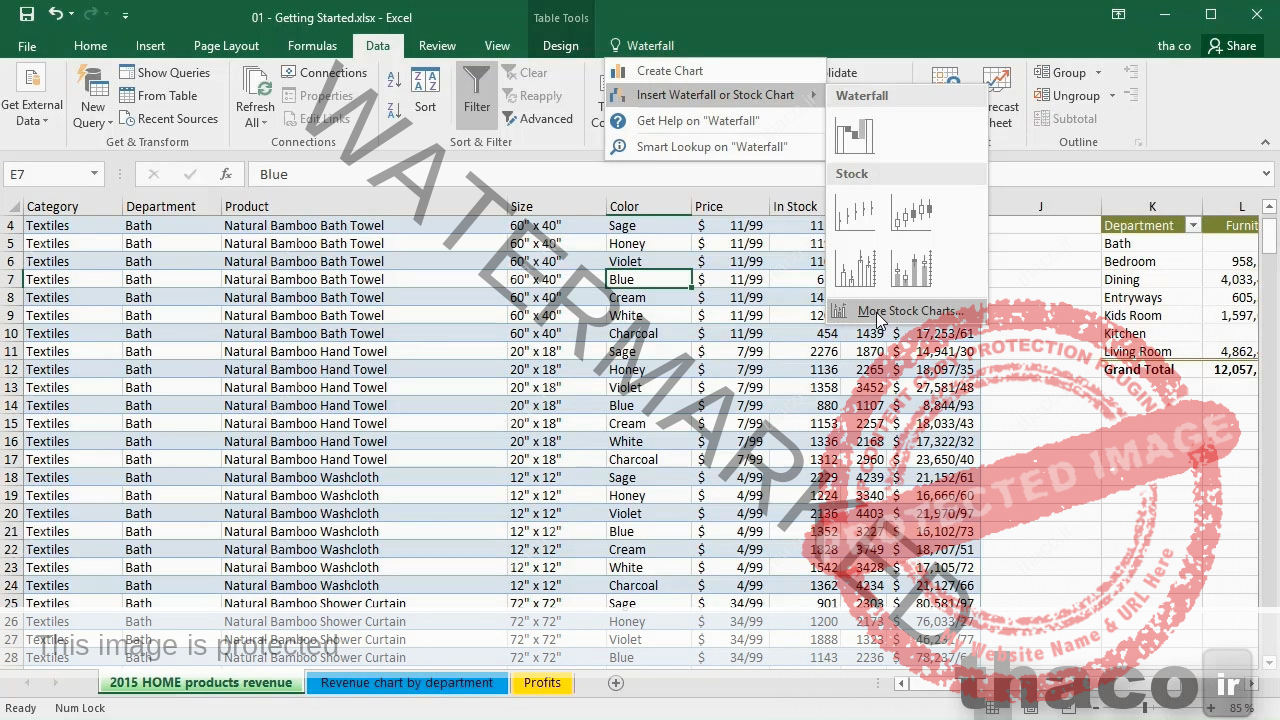
Task: Open Ribbon Display Options
Action: click(x=1119, y=15)
